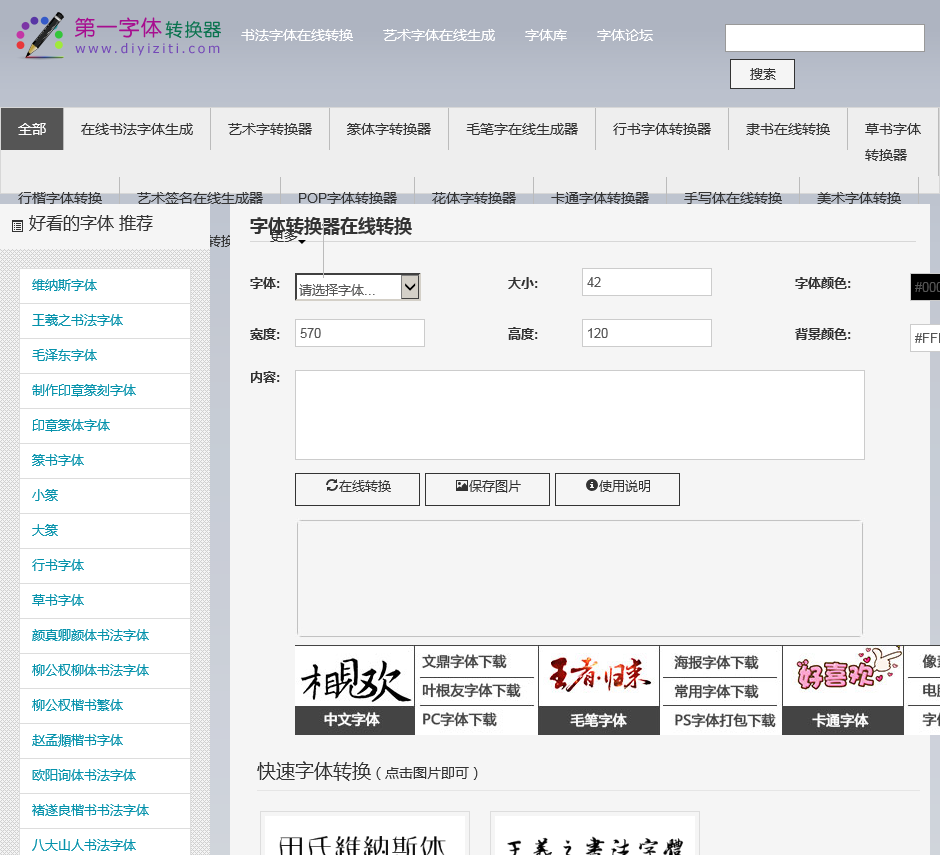Click the 文鼎字体下载 link
The width and height of the screenshot is (940, 855).
pyautogui.click(x=464, y=661)
